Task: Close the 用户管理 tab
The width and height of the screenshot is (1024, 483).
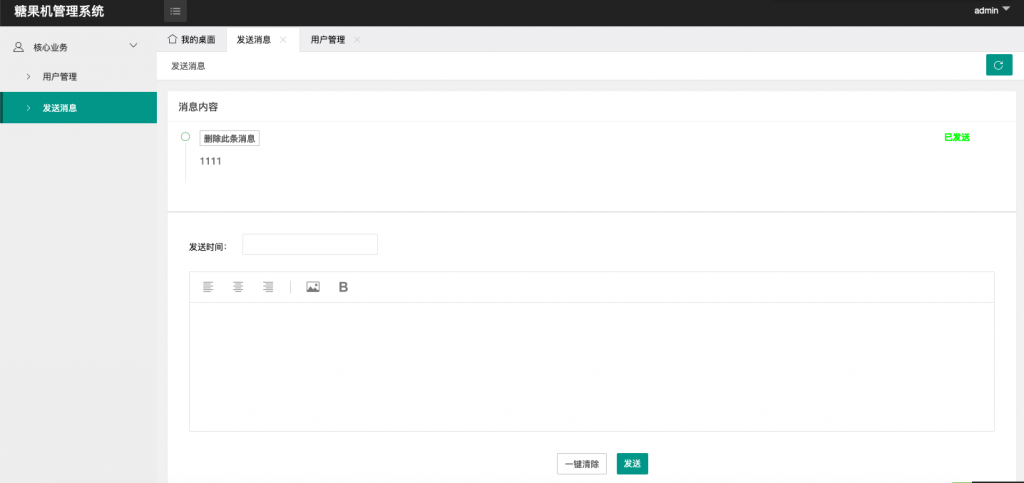Action: pyautogui.click(x=357, y=40)
